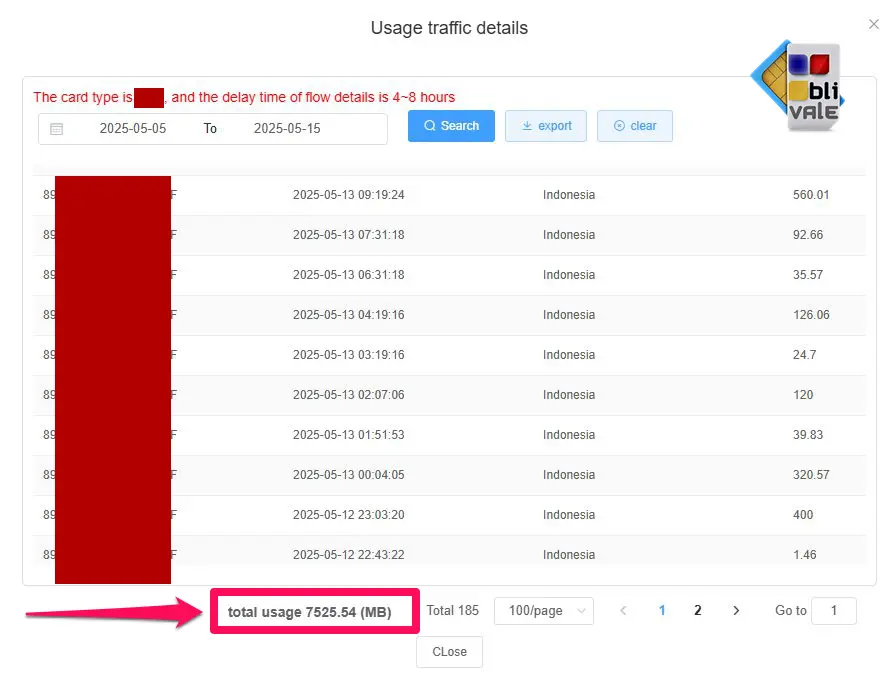Select page 2 in pagination
The height and width of the screenshot is (683, 895).
pyautogui.click(x=698, y=611)
